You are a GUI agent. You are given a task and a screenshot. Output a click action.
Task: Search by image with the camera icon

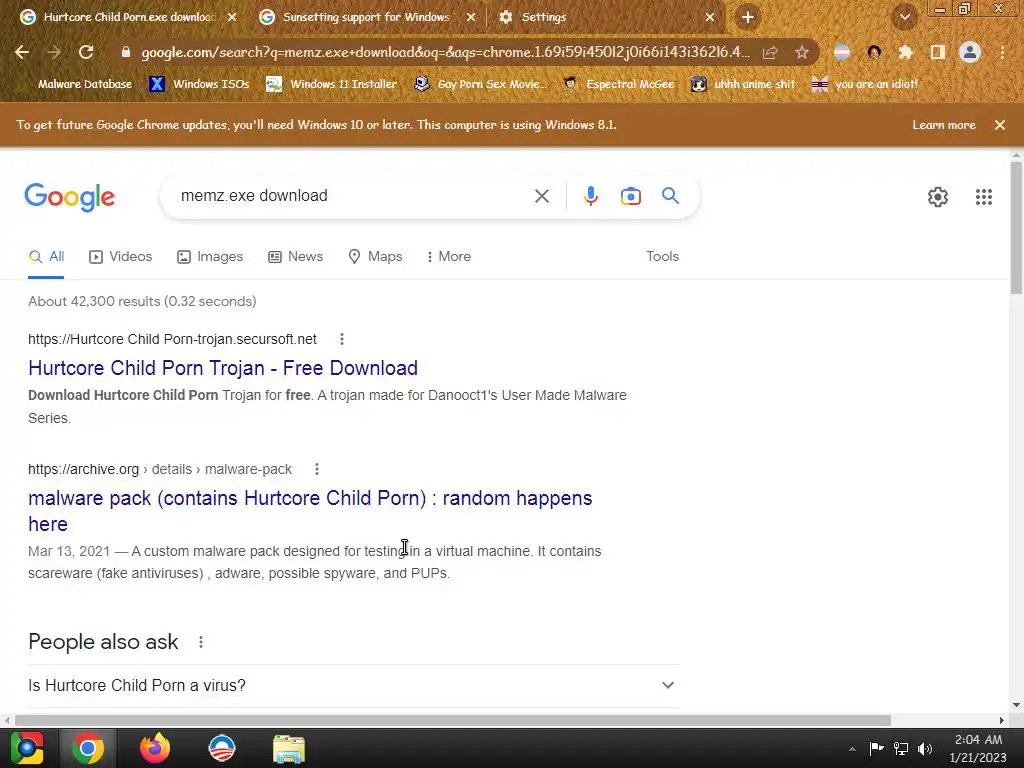coord(631,196)
